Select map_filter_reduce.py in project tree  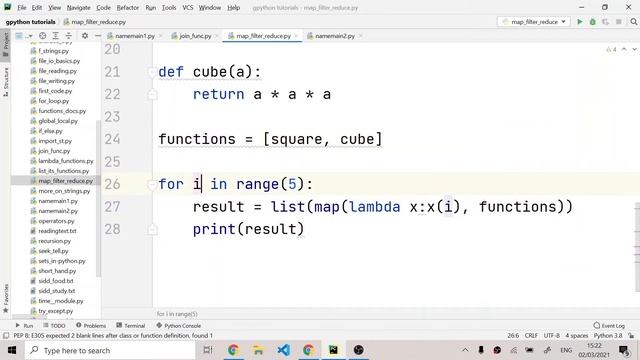tap(65, 181)
